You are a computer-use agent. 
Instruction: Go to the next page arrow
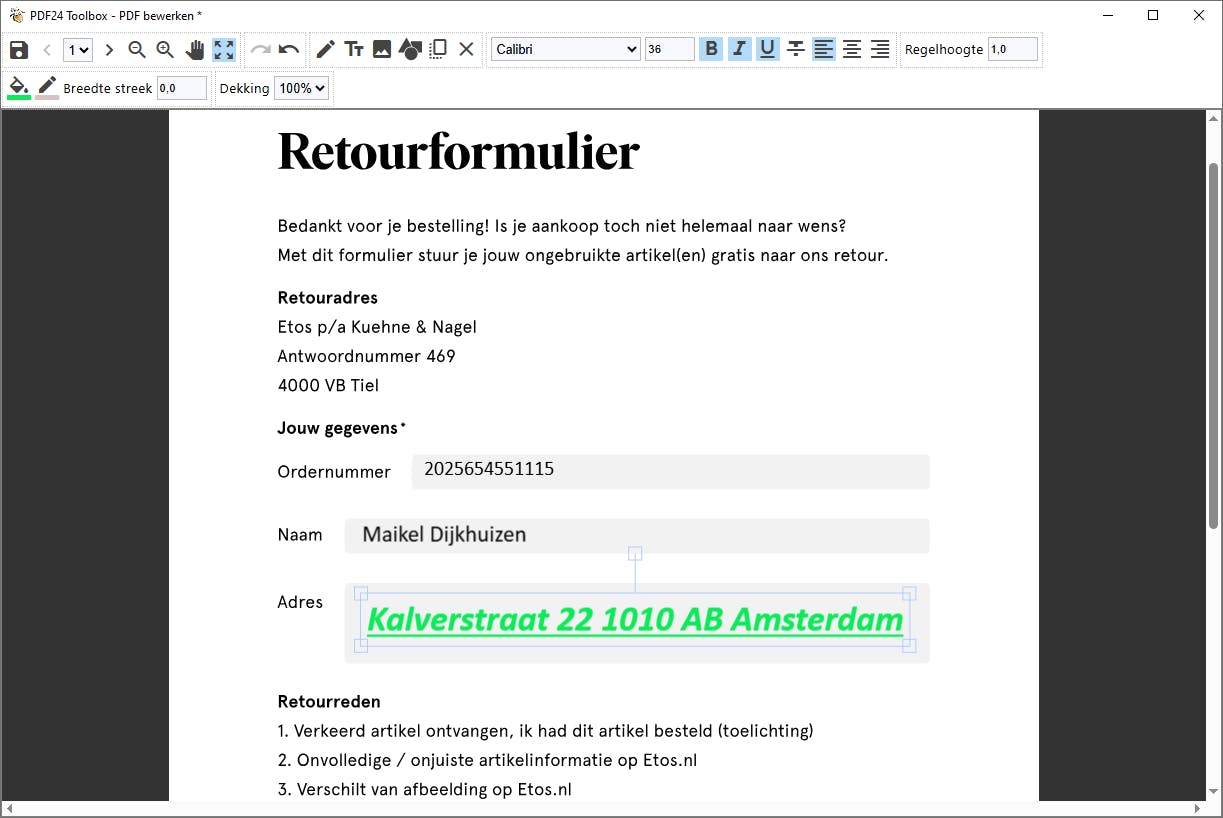pos(109,49)
